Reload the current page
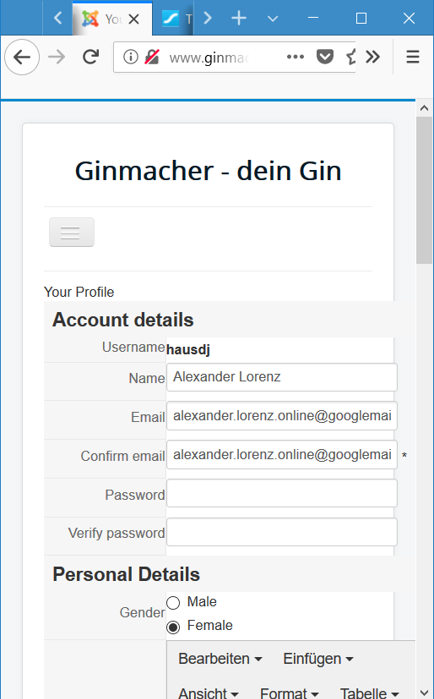The image size is (434, 699). 91,57
